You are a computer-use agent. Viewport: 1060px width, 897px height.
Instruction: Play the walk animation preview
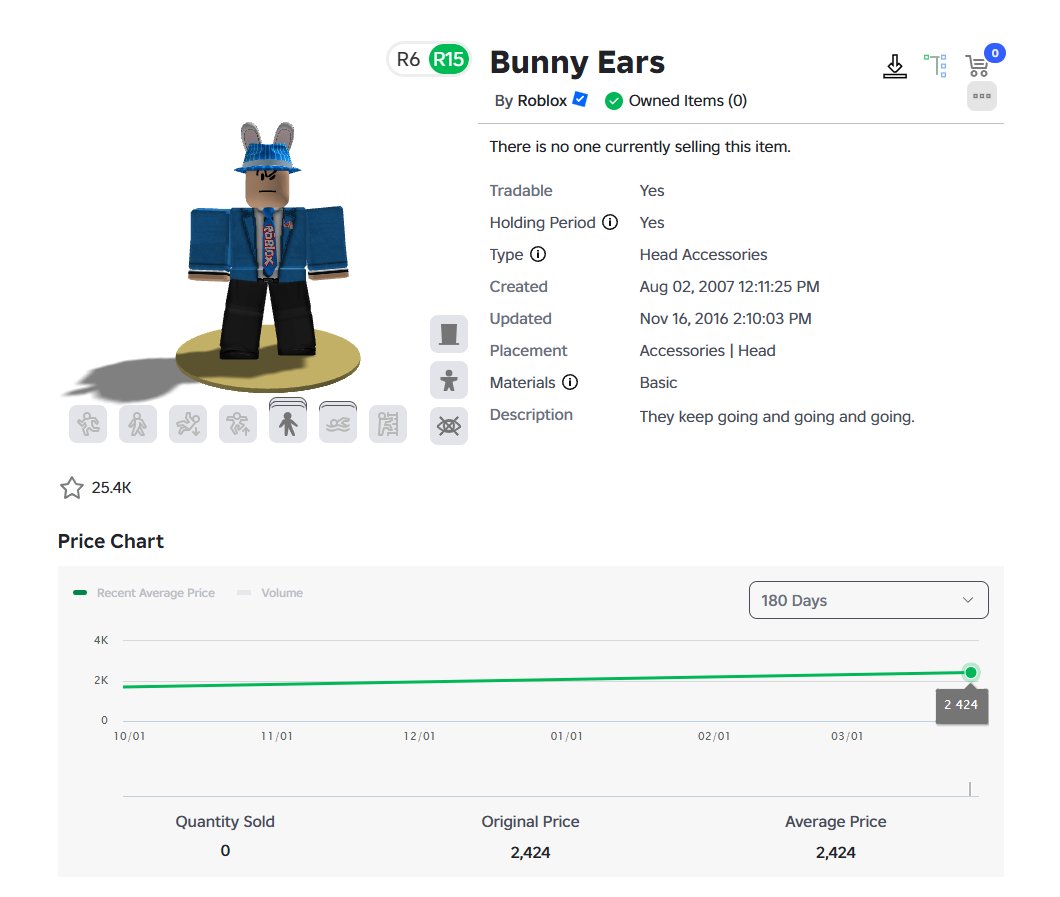click(x=138, y=424)
